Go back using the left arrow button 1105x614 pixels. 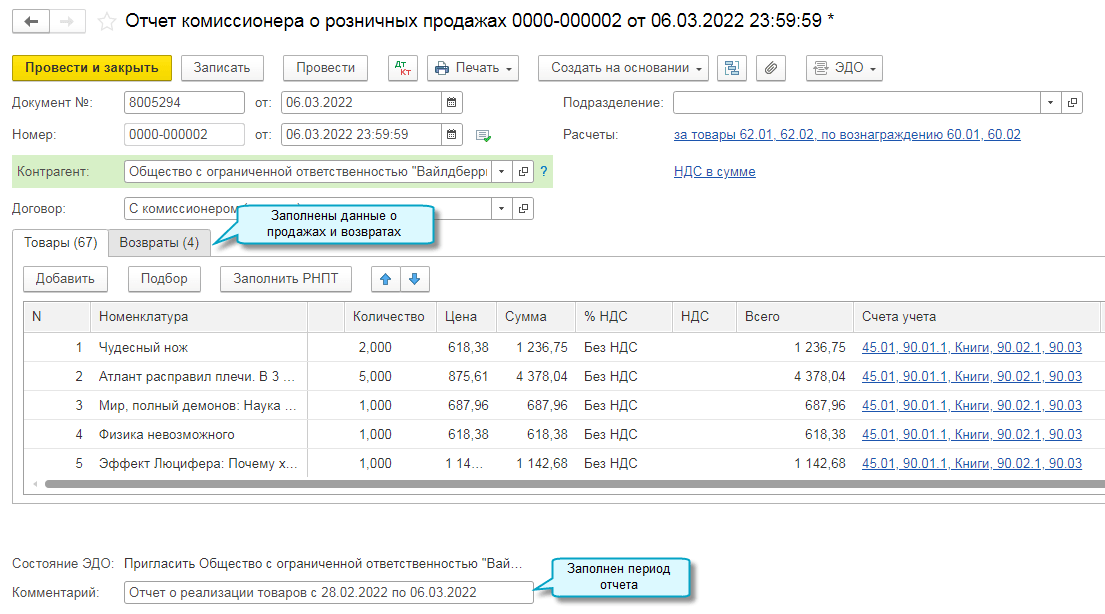click(x=31, y=21)
